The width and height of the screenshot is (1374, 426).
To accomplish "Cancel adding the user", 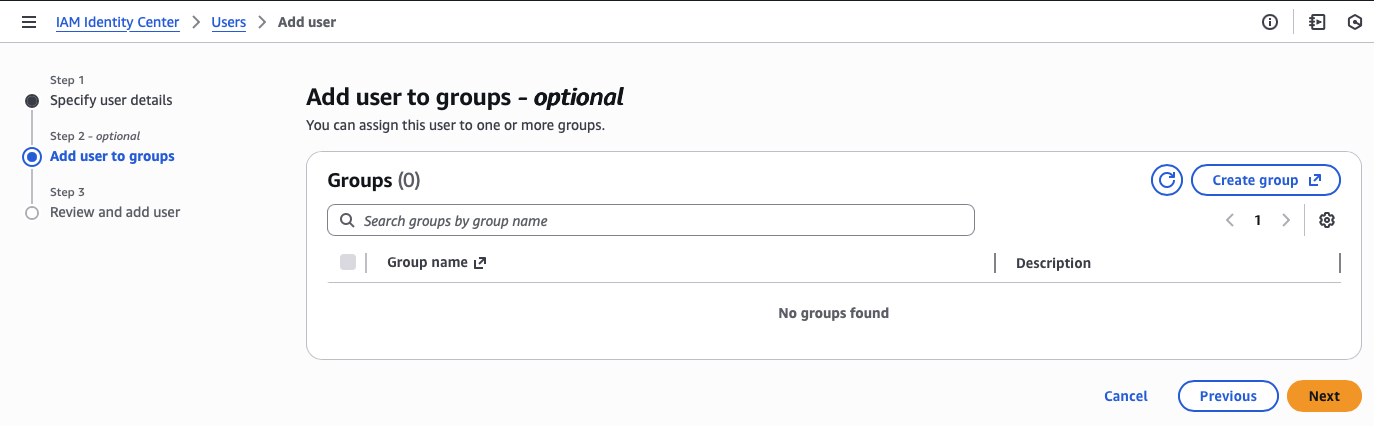I will click(x=1126, y=396).
